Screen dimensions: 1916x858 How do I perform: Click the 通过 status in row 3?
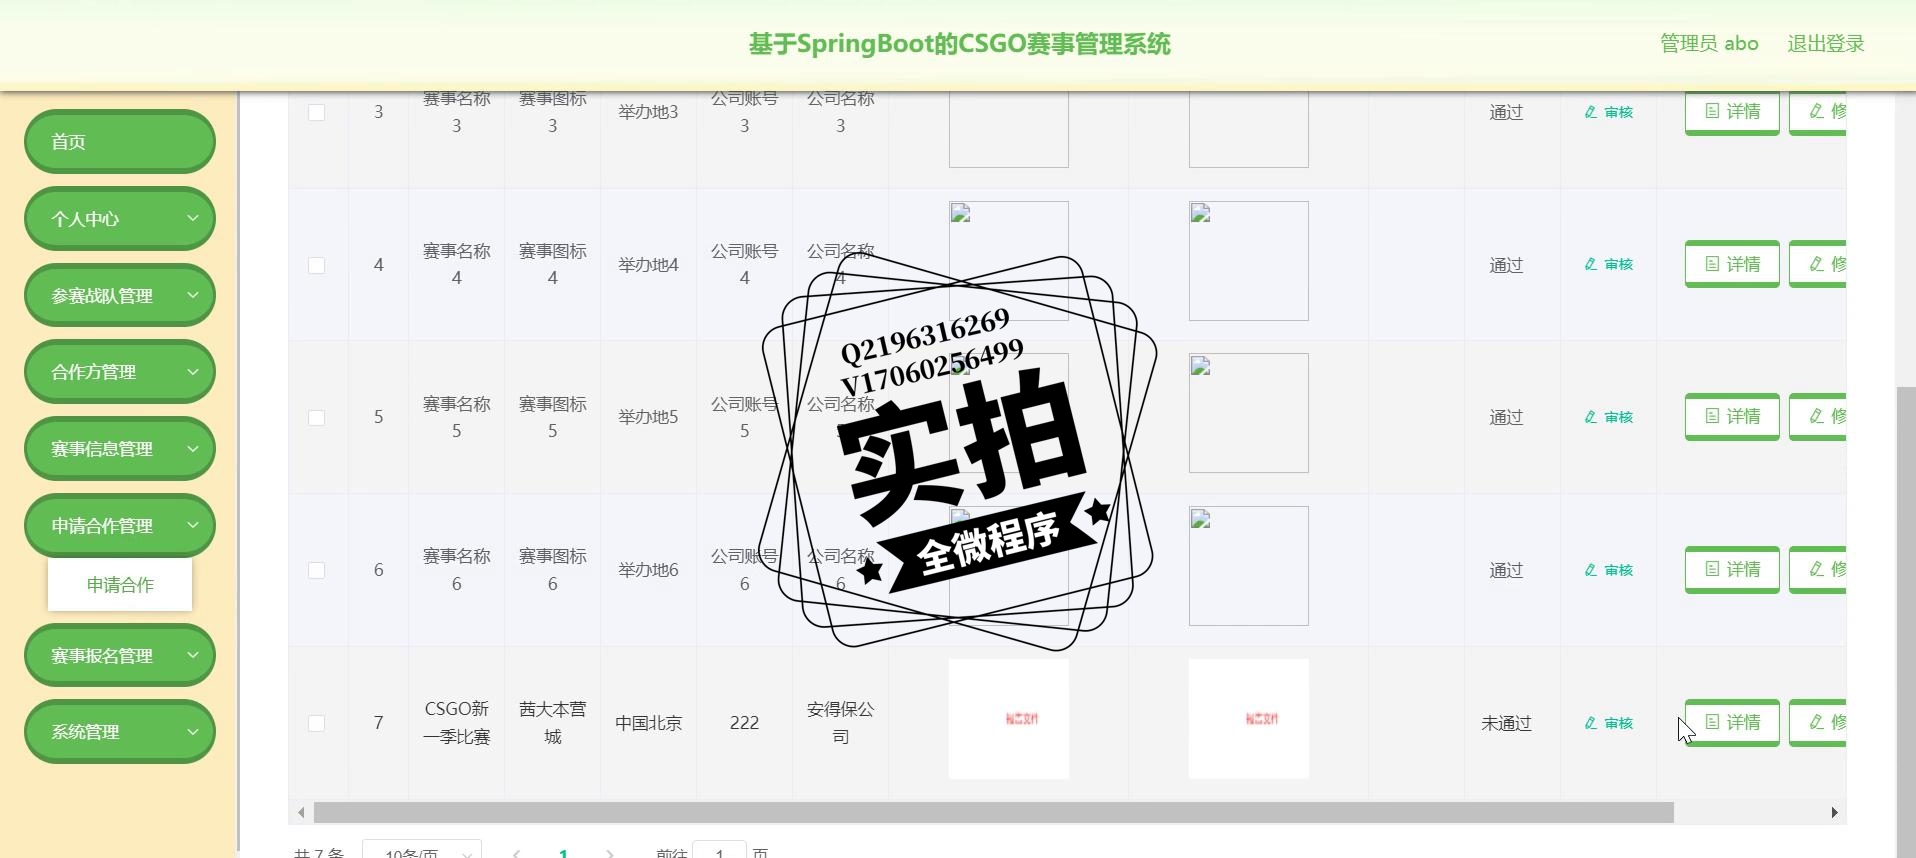tap(1506, 112)
